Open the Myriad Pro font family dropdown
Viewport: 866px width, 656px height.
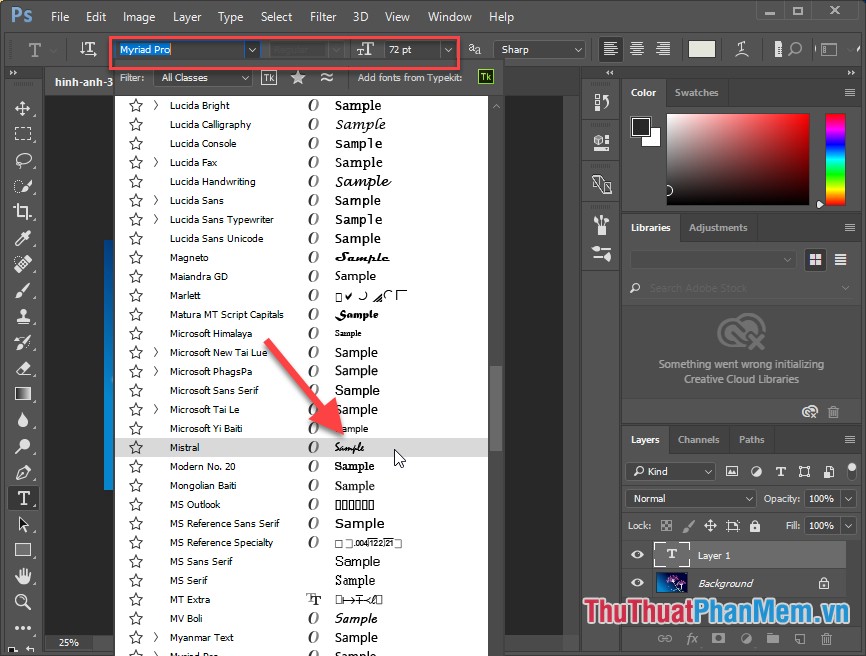(x=251, y=51)
